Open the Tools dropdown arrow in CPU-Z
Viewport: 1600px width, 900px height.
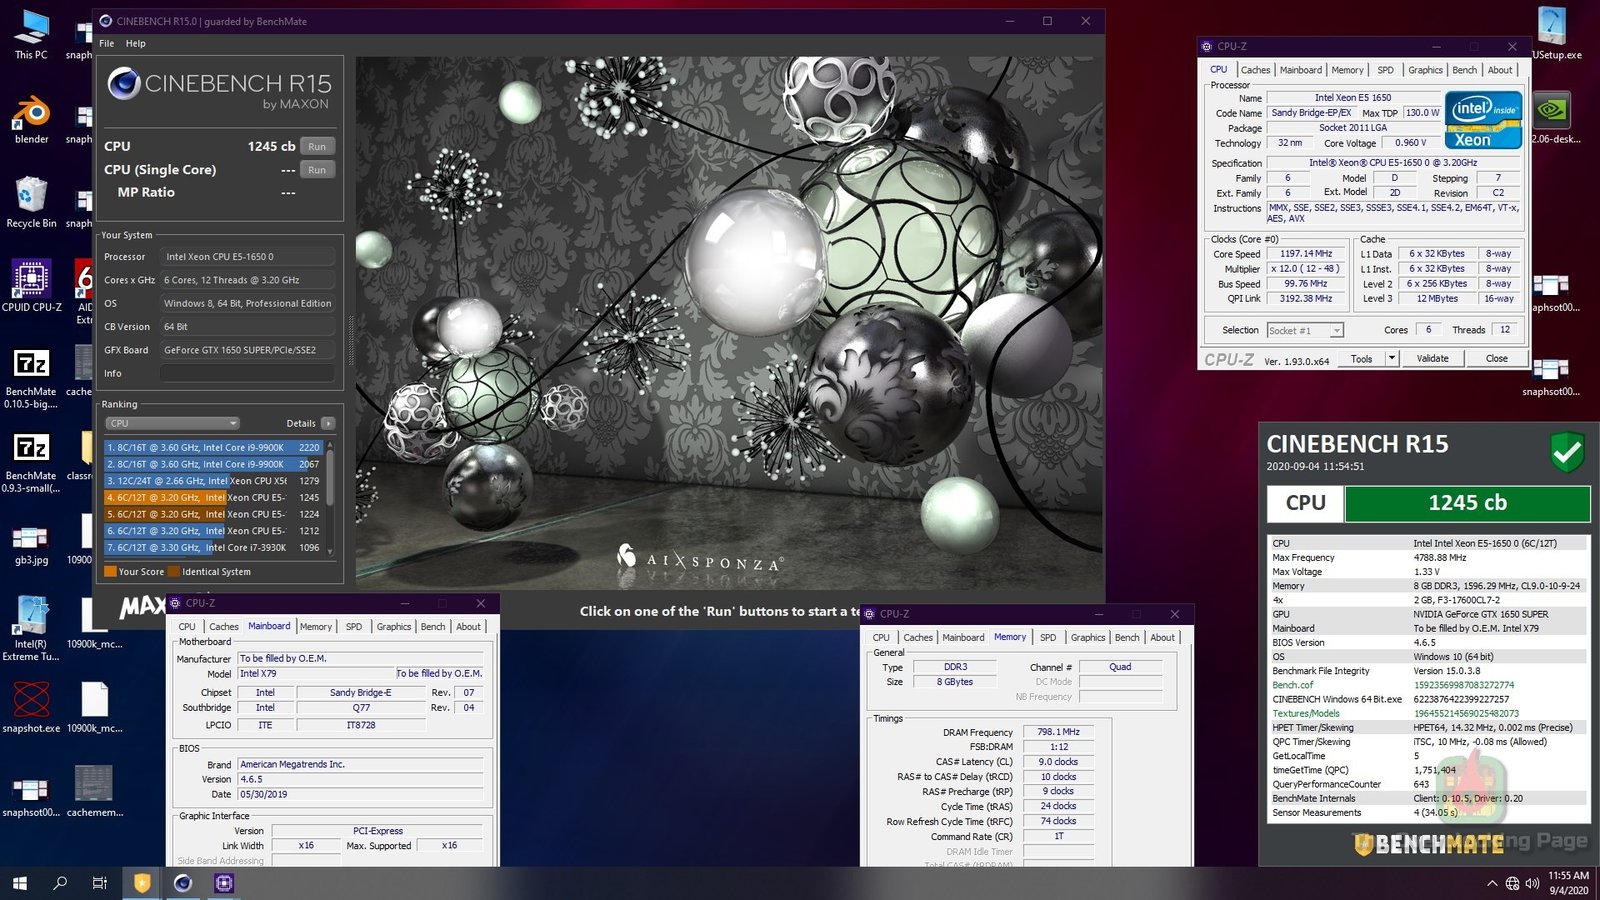pos(1391,358)
